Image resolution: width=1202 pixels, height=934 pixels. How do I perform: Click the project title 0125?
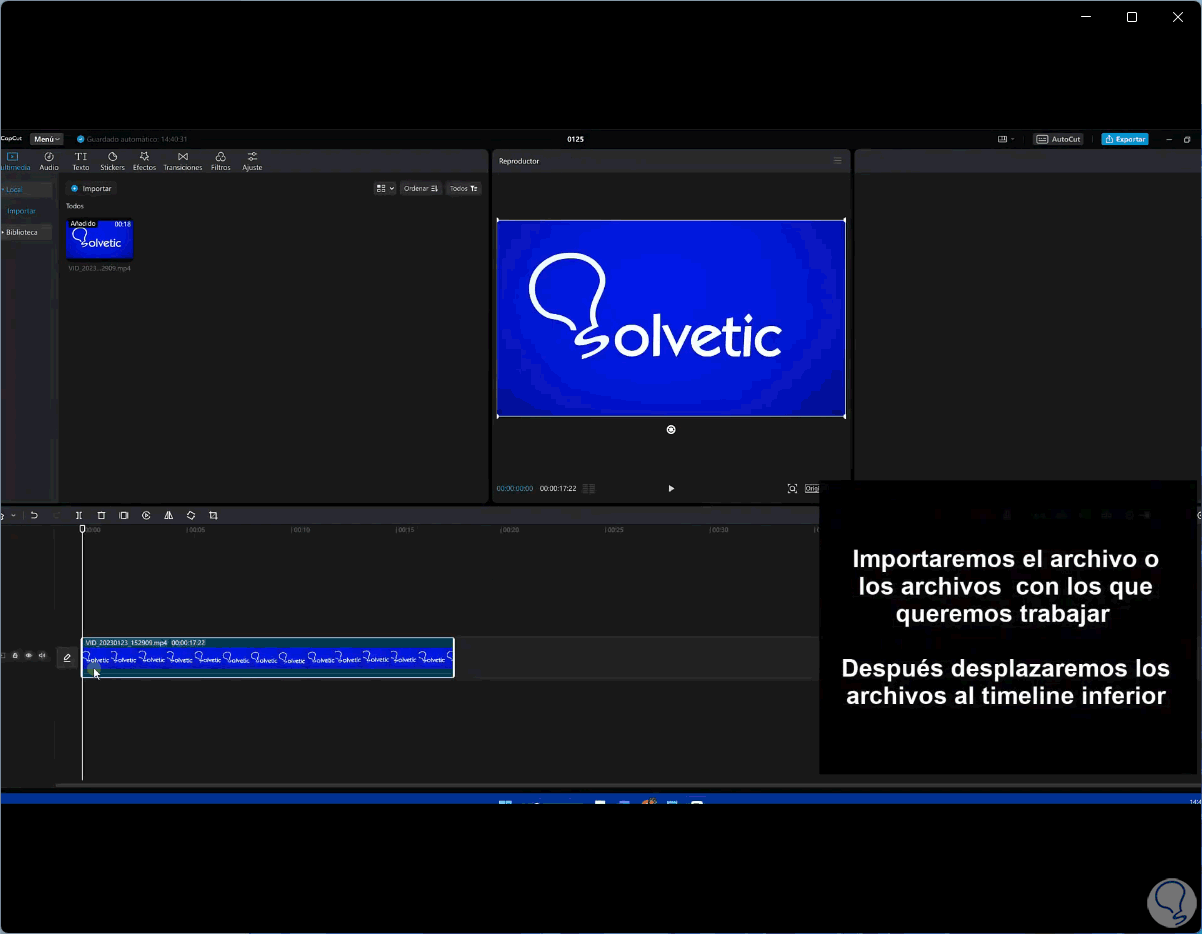click(575, 139)
